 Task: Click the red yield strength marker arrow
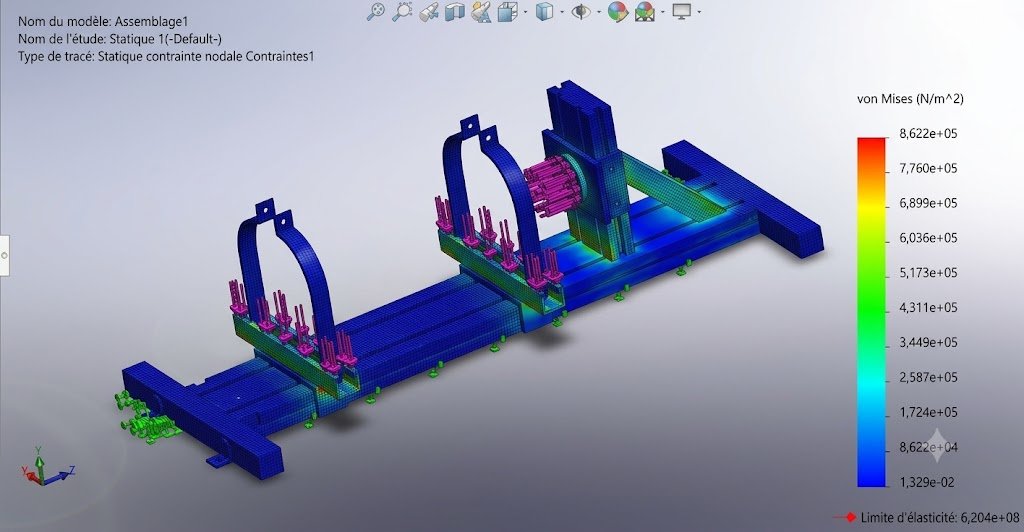point(844,518)
